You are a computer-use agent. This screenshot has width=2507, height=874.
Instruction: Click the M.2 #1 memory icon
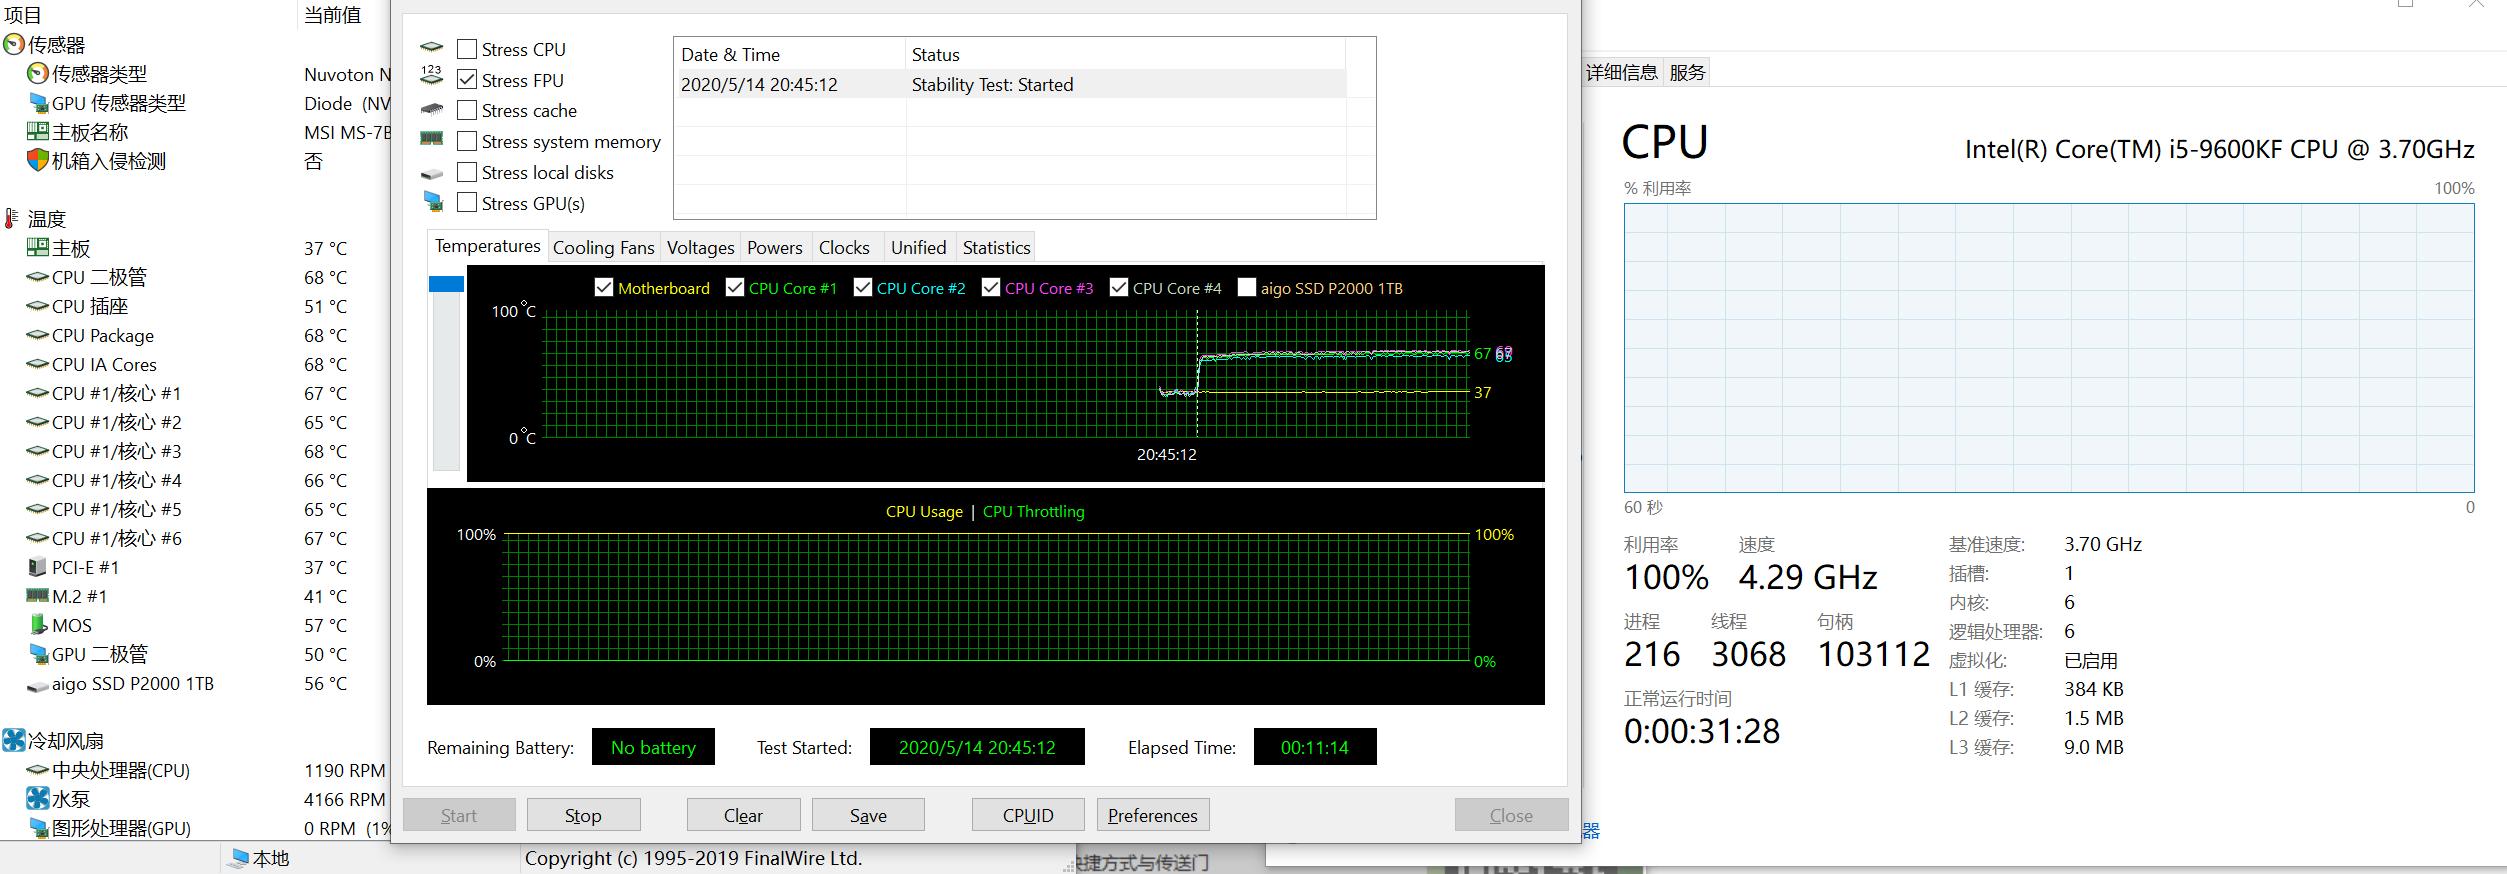pos(38,596)
